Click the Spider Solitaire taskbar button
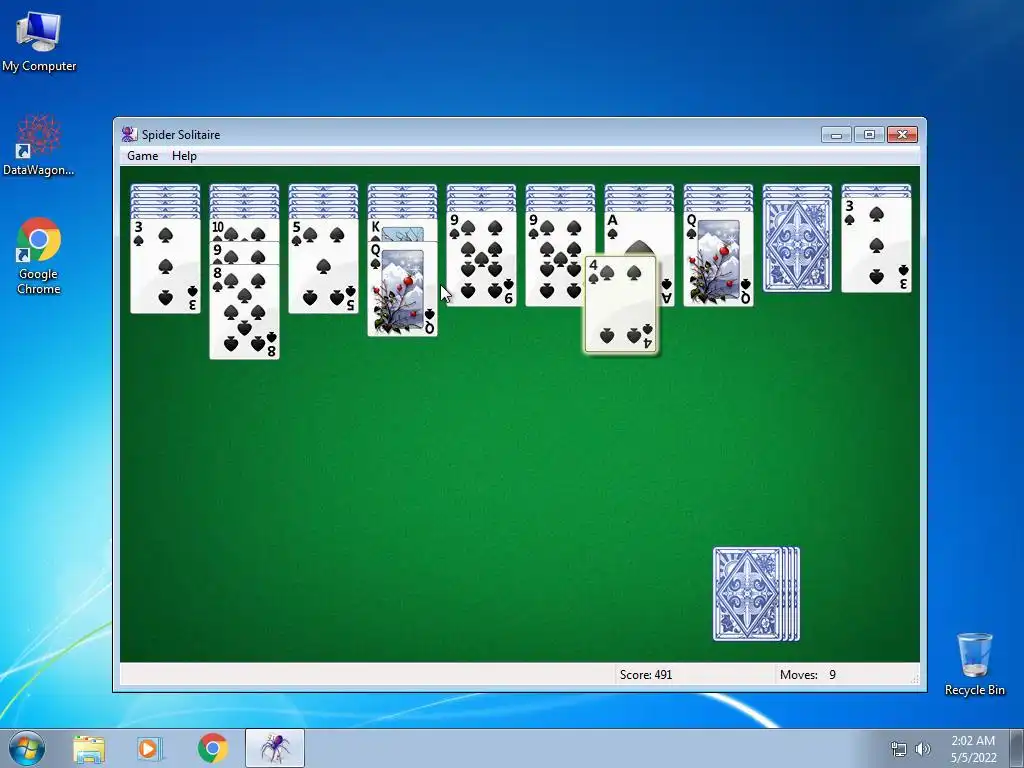 pyautogui.click(x=275, y=748)
